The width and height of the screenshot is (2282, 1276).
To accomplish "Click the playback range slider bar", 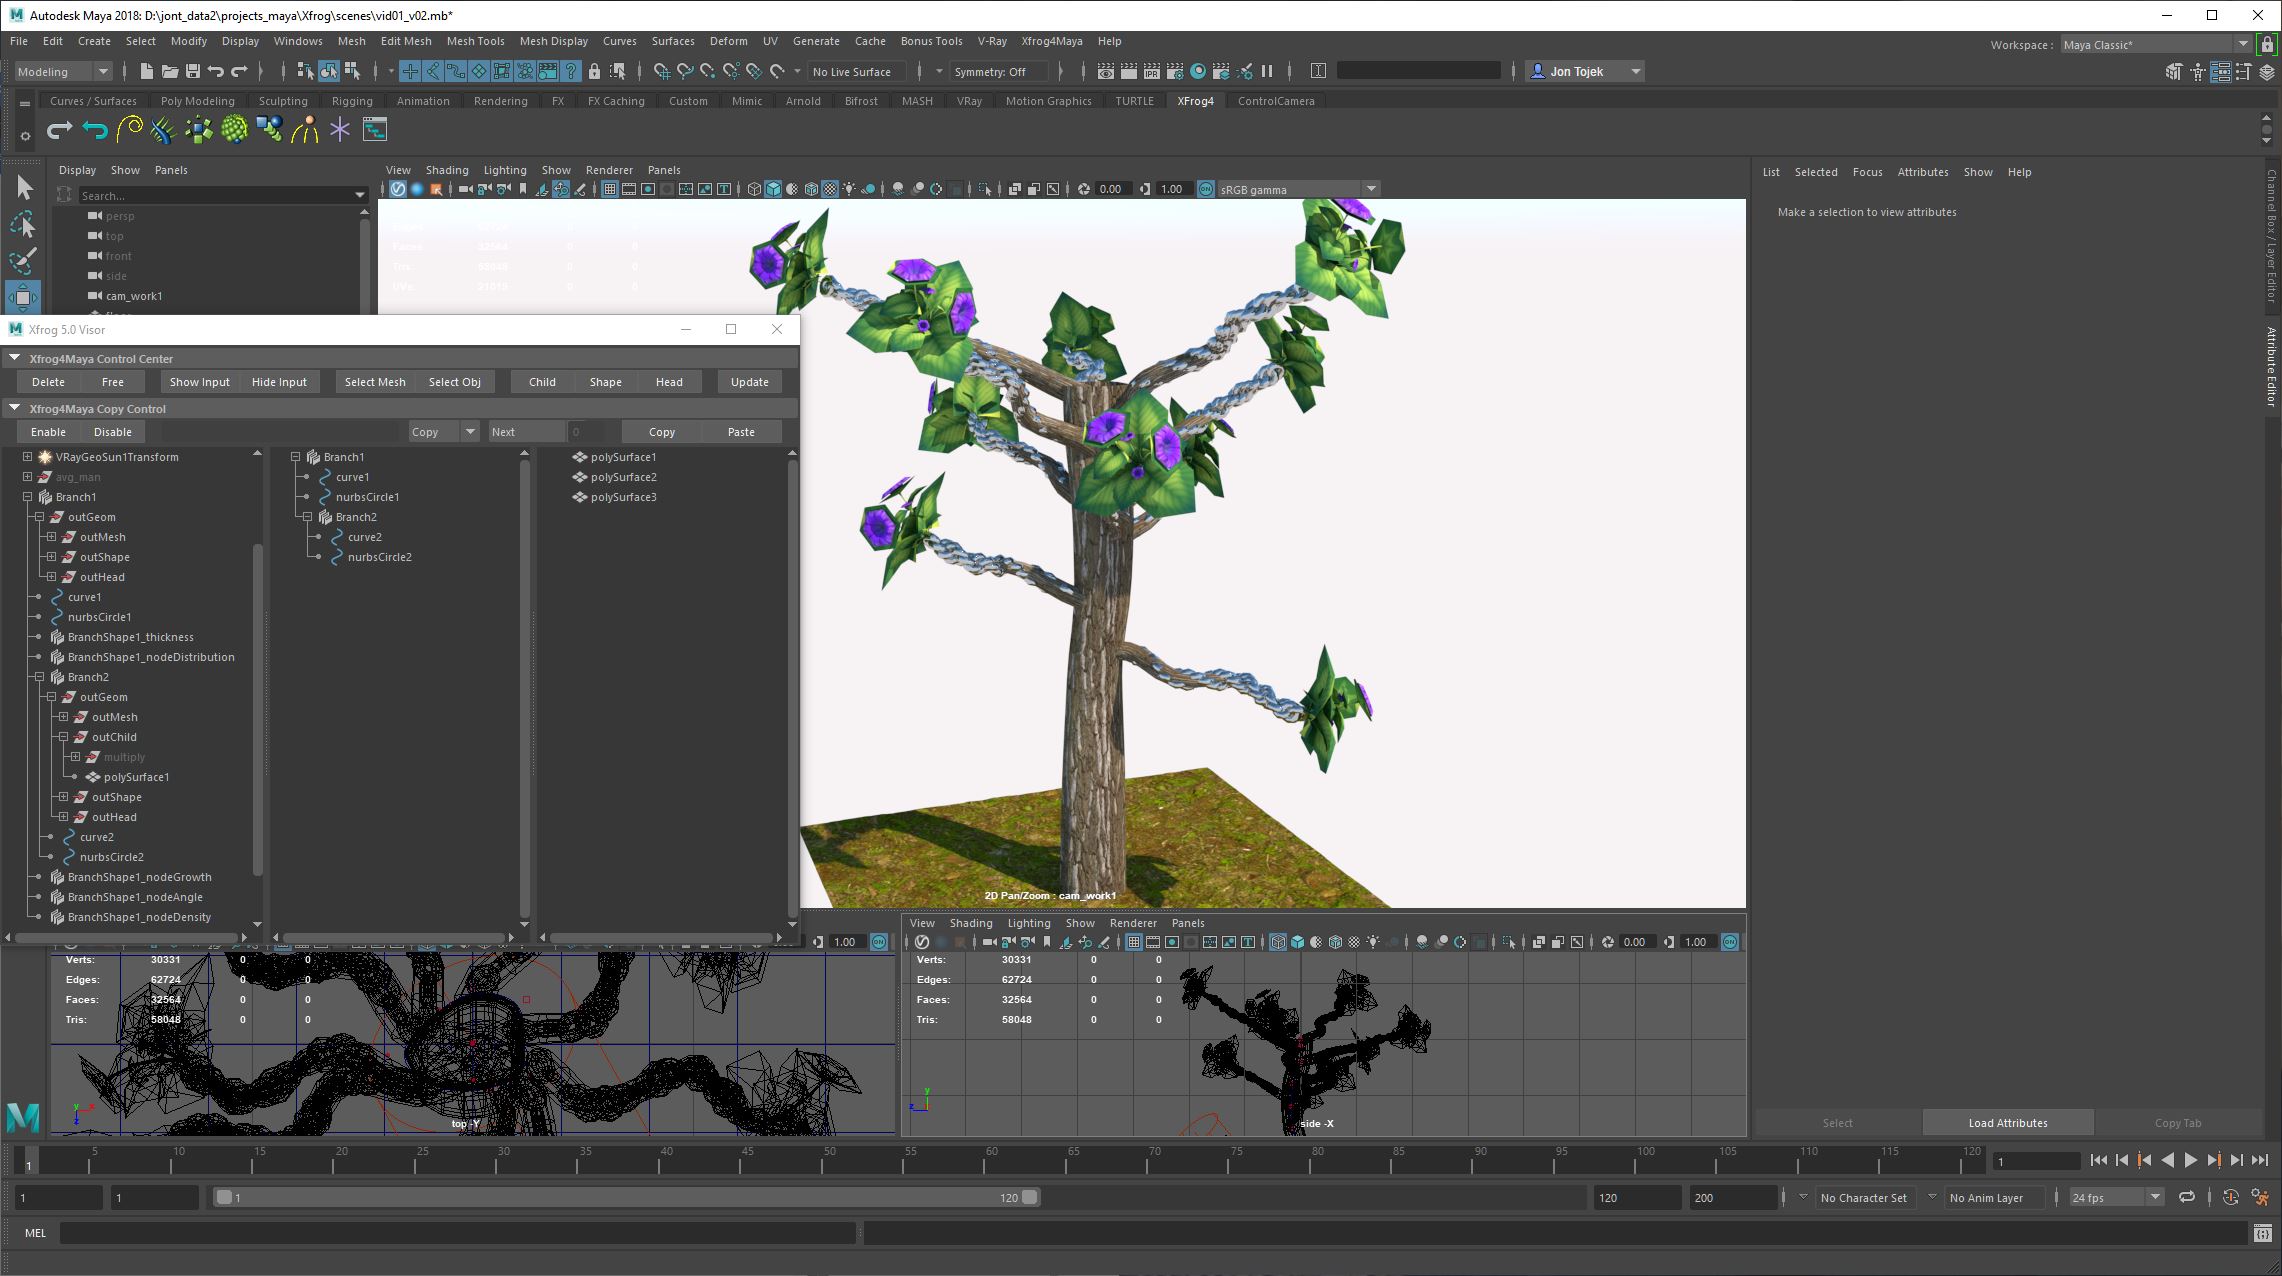I will coord(625,1197).
